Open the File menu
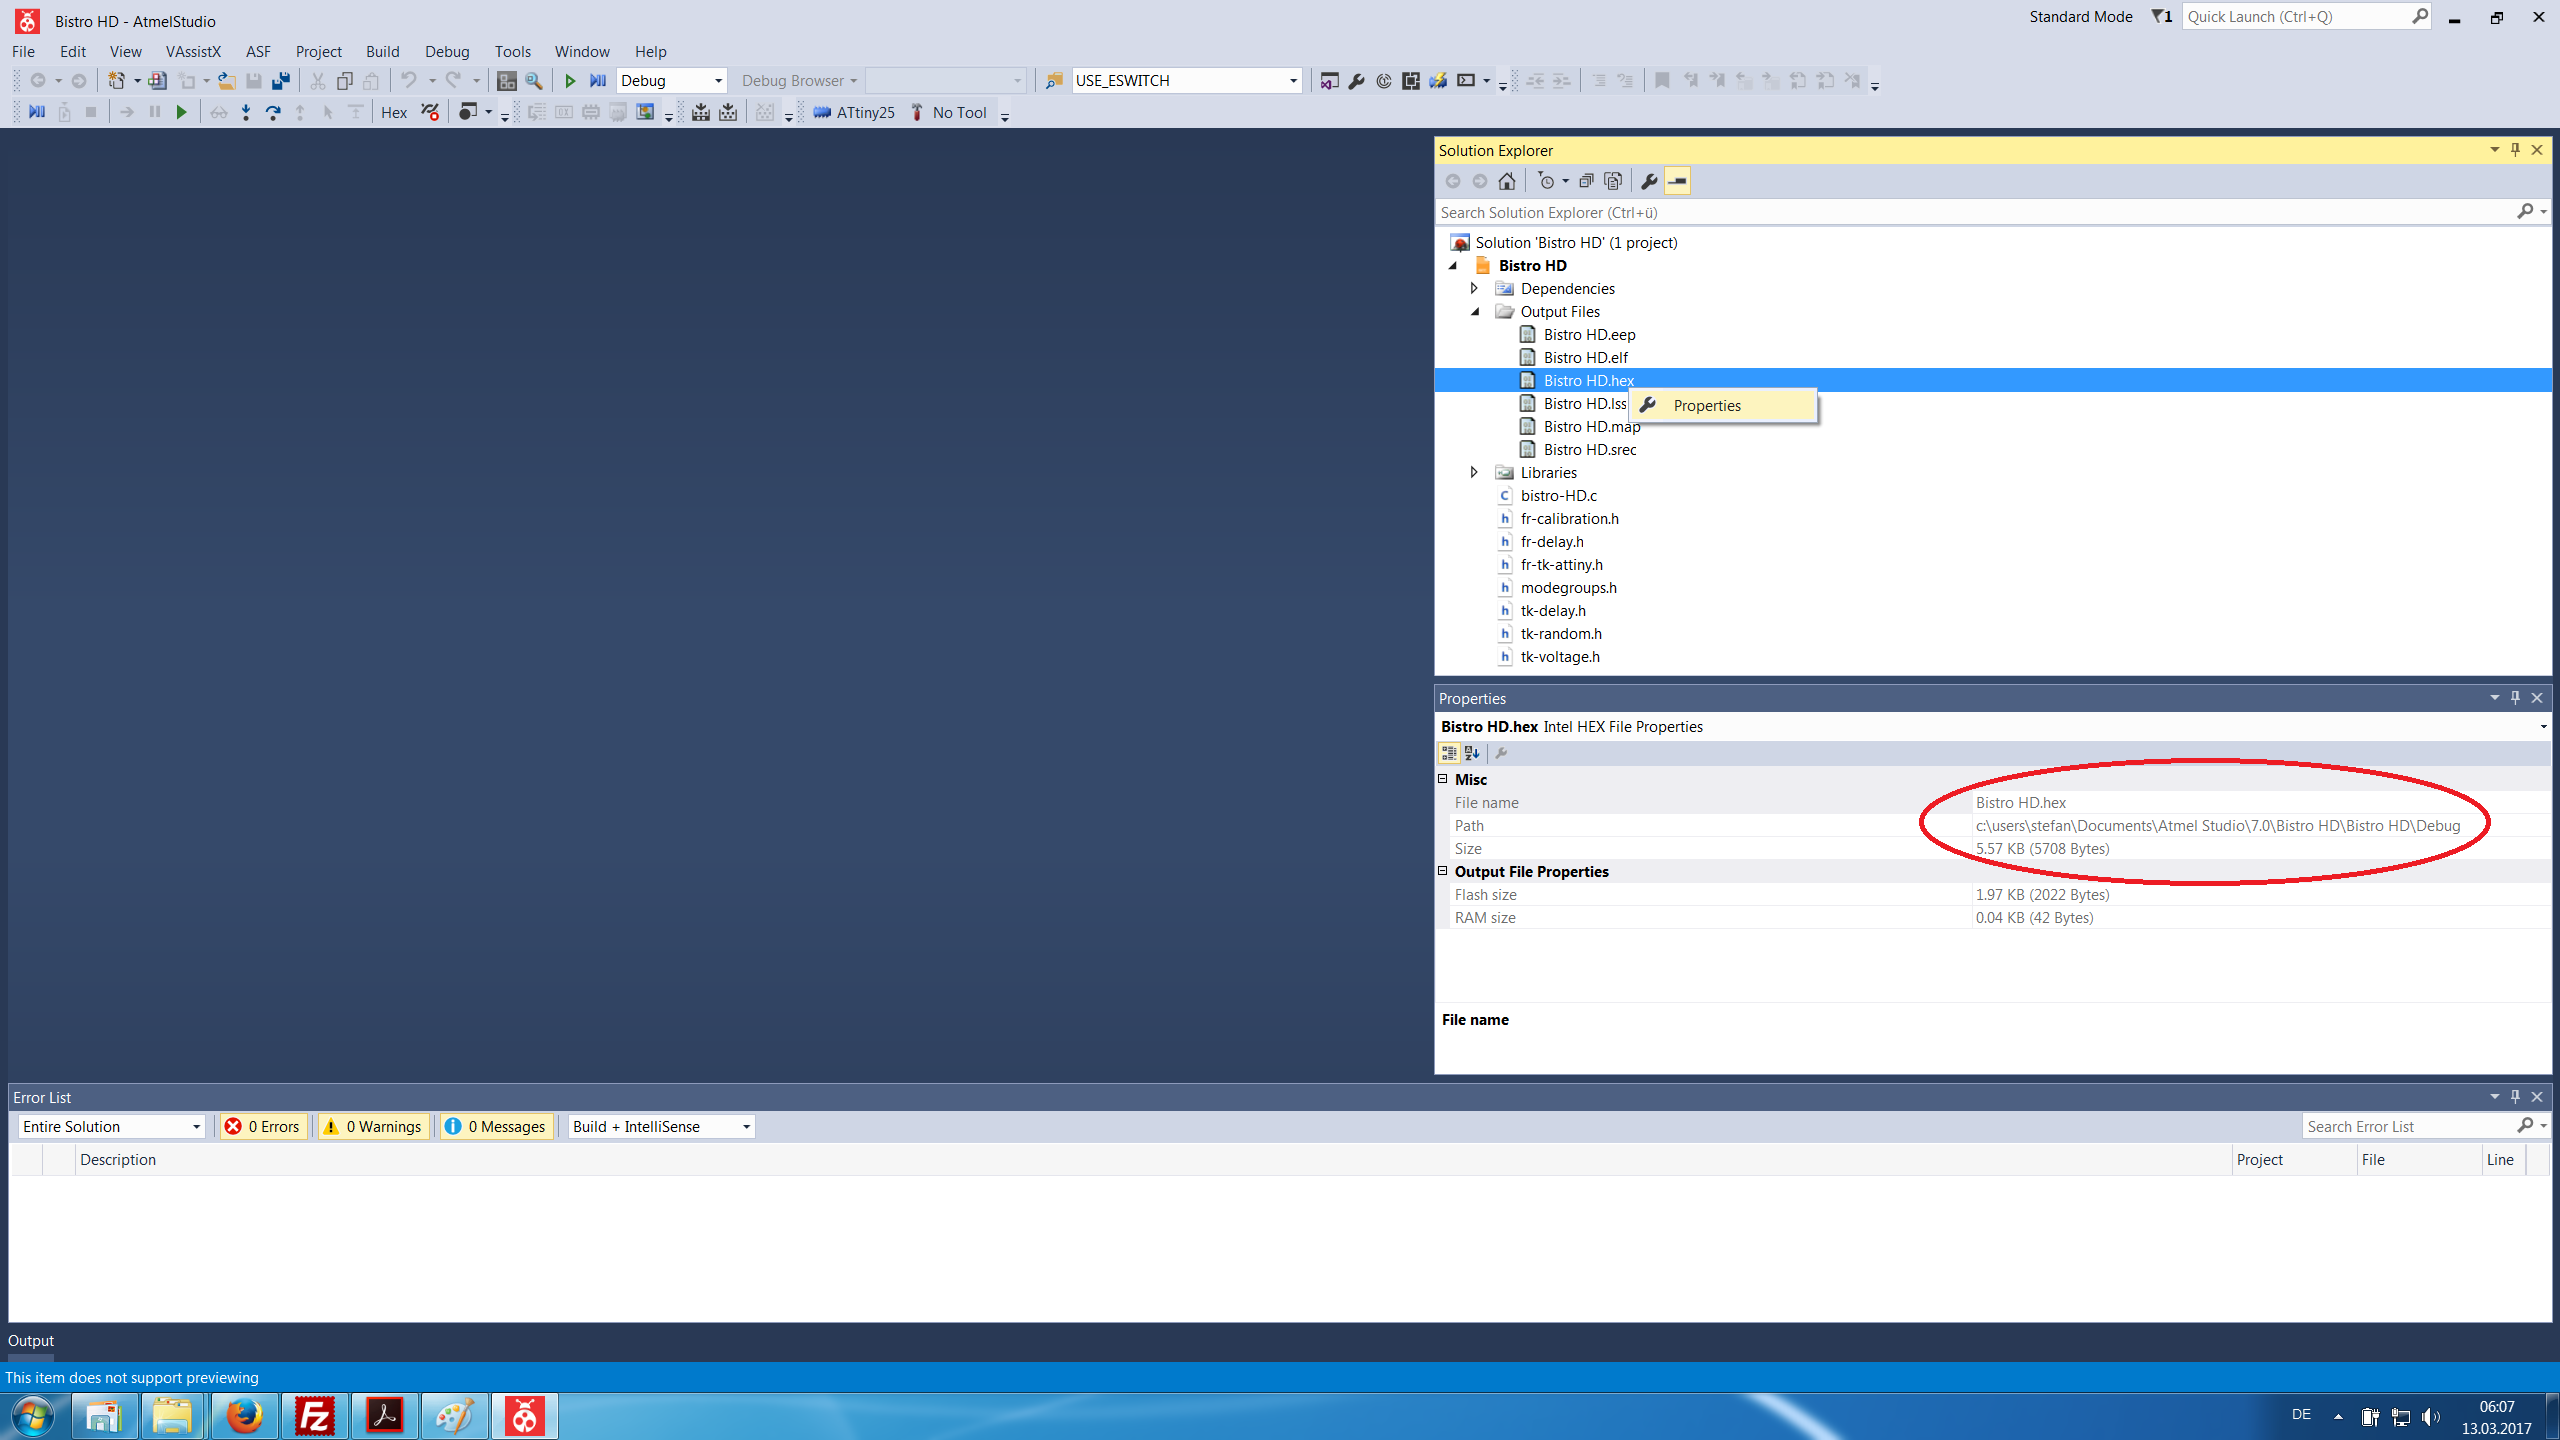 [x=23, y=52]
